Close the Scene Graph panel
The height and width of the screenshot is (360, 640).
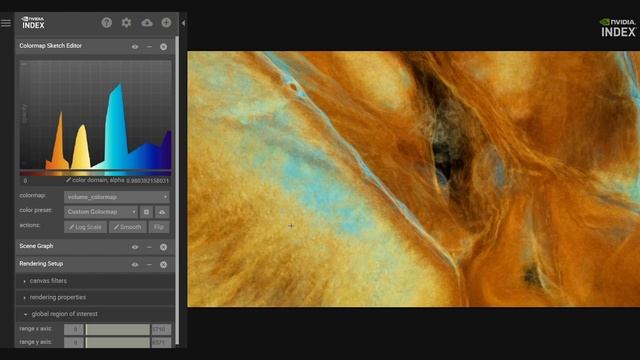[x=163, y=247]
